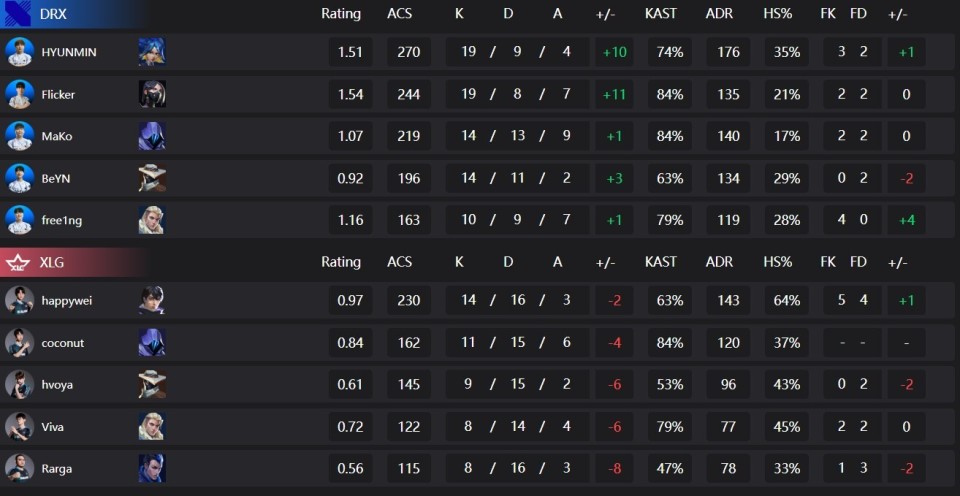Click the DRX team logo icon
The height and width of the screenshot is (496, 960).
pos(18,13)
